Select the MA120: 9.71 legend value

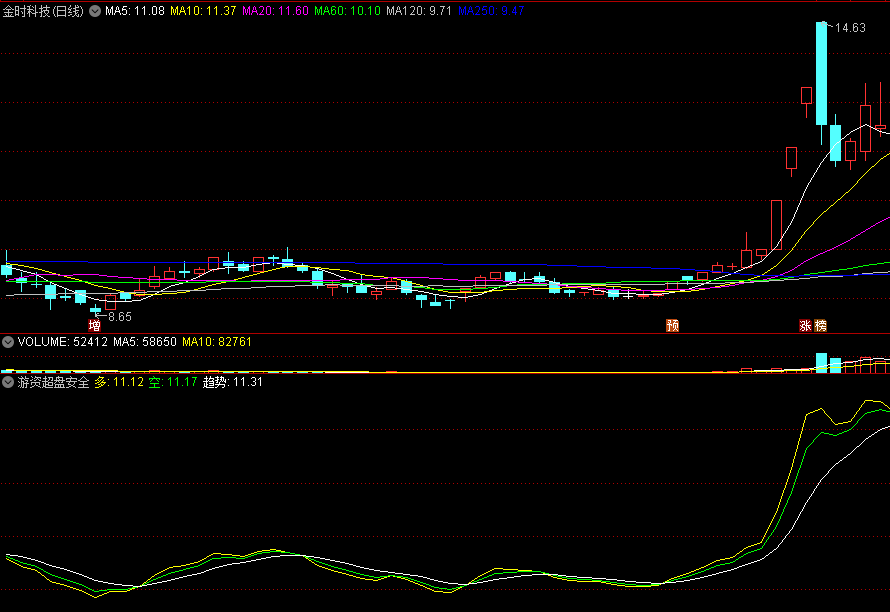pos(419,11)
